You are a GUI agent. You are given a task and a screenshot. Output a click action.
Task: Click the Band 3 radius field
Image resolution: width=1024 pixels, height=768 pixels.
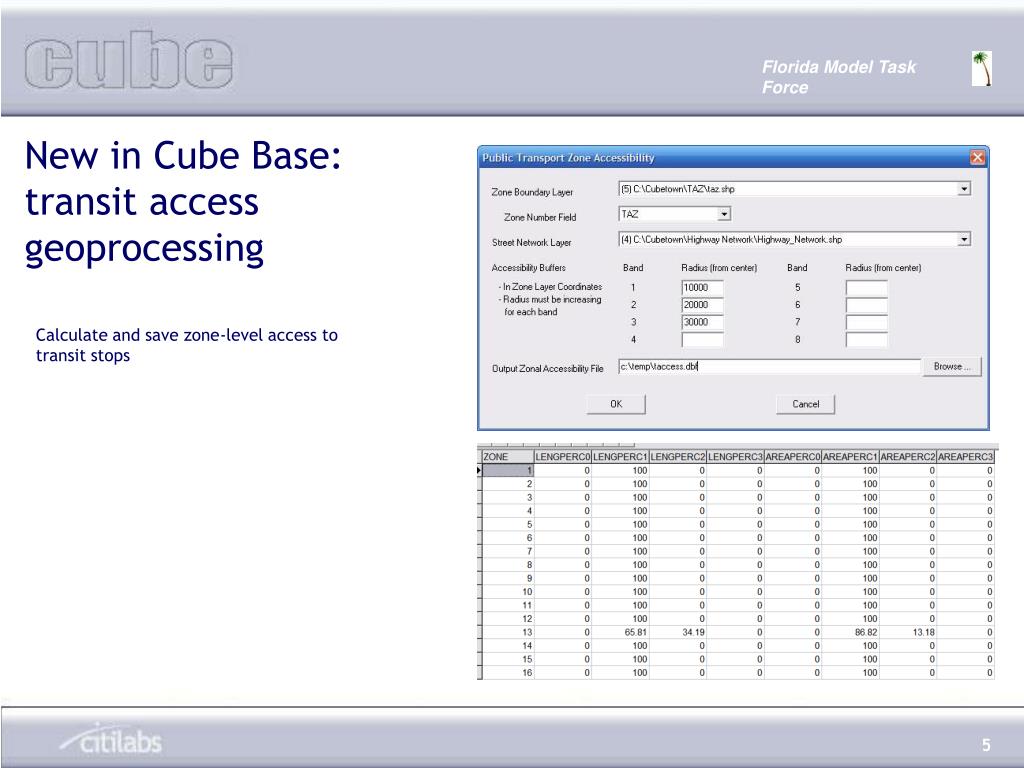702,322
